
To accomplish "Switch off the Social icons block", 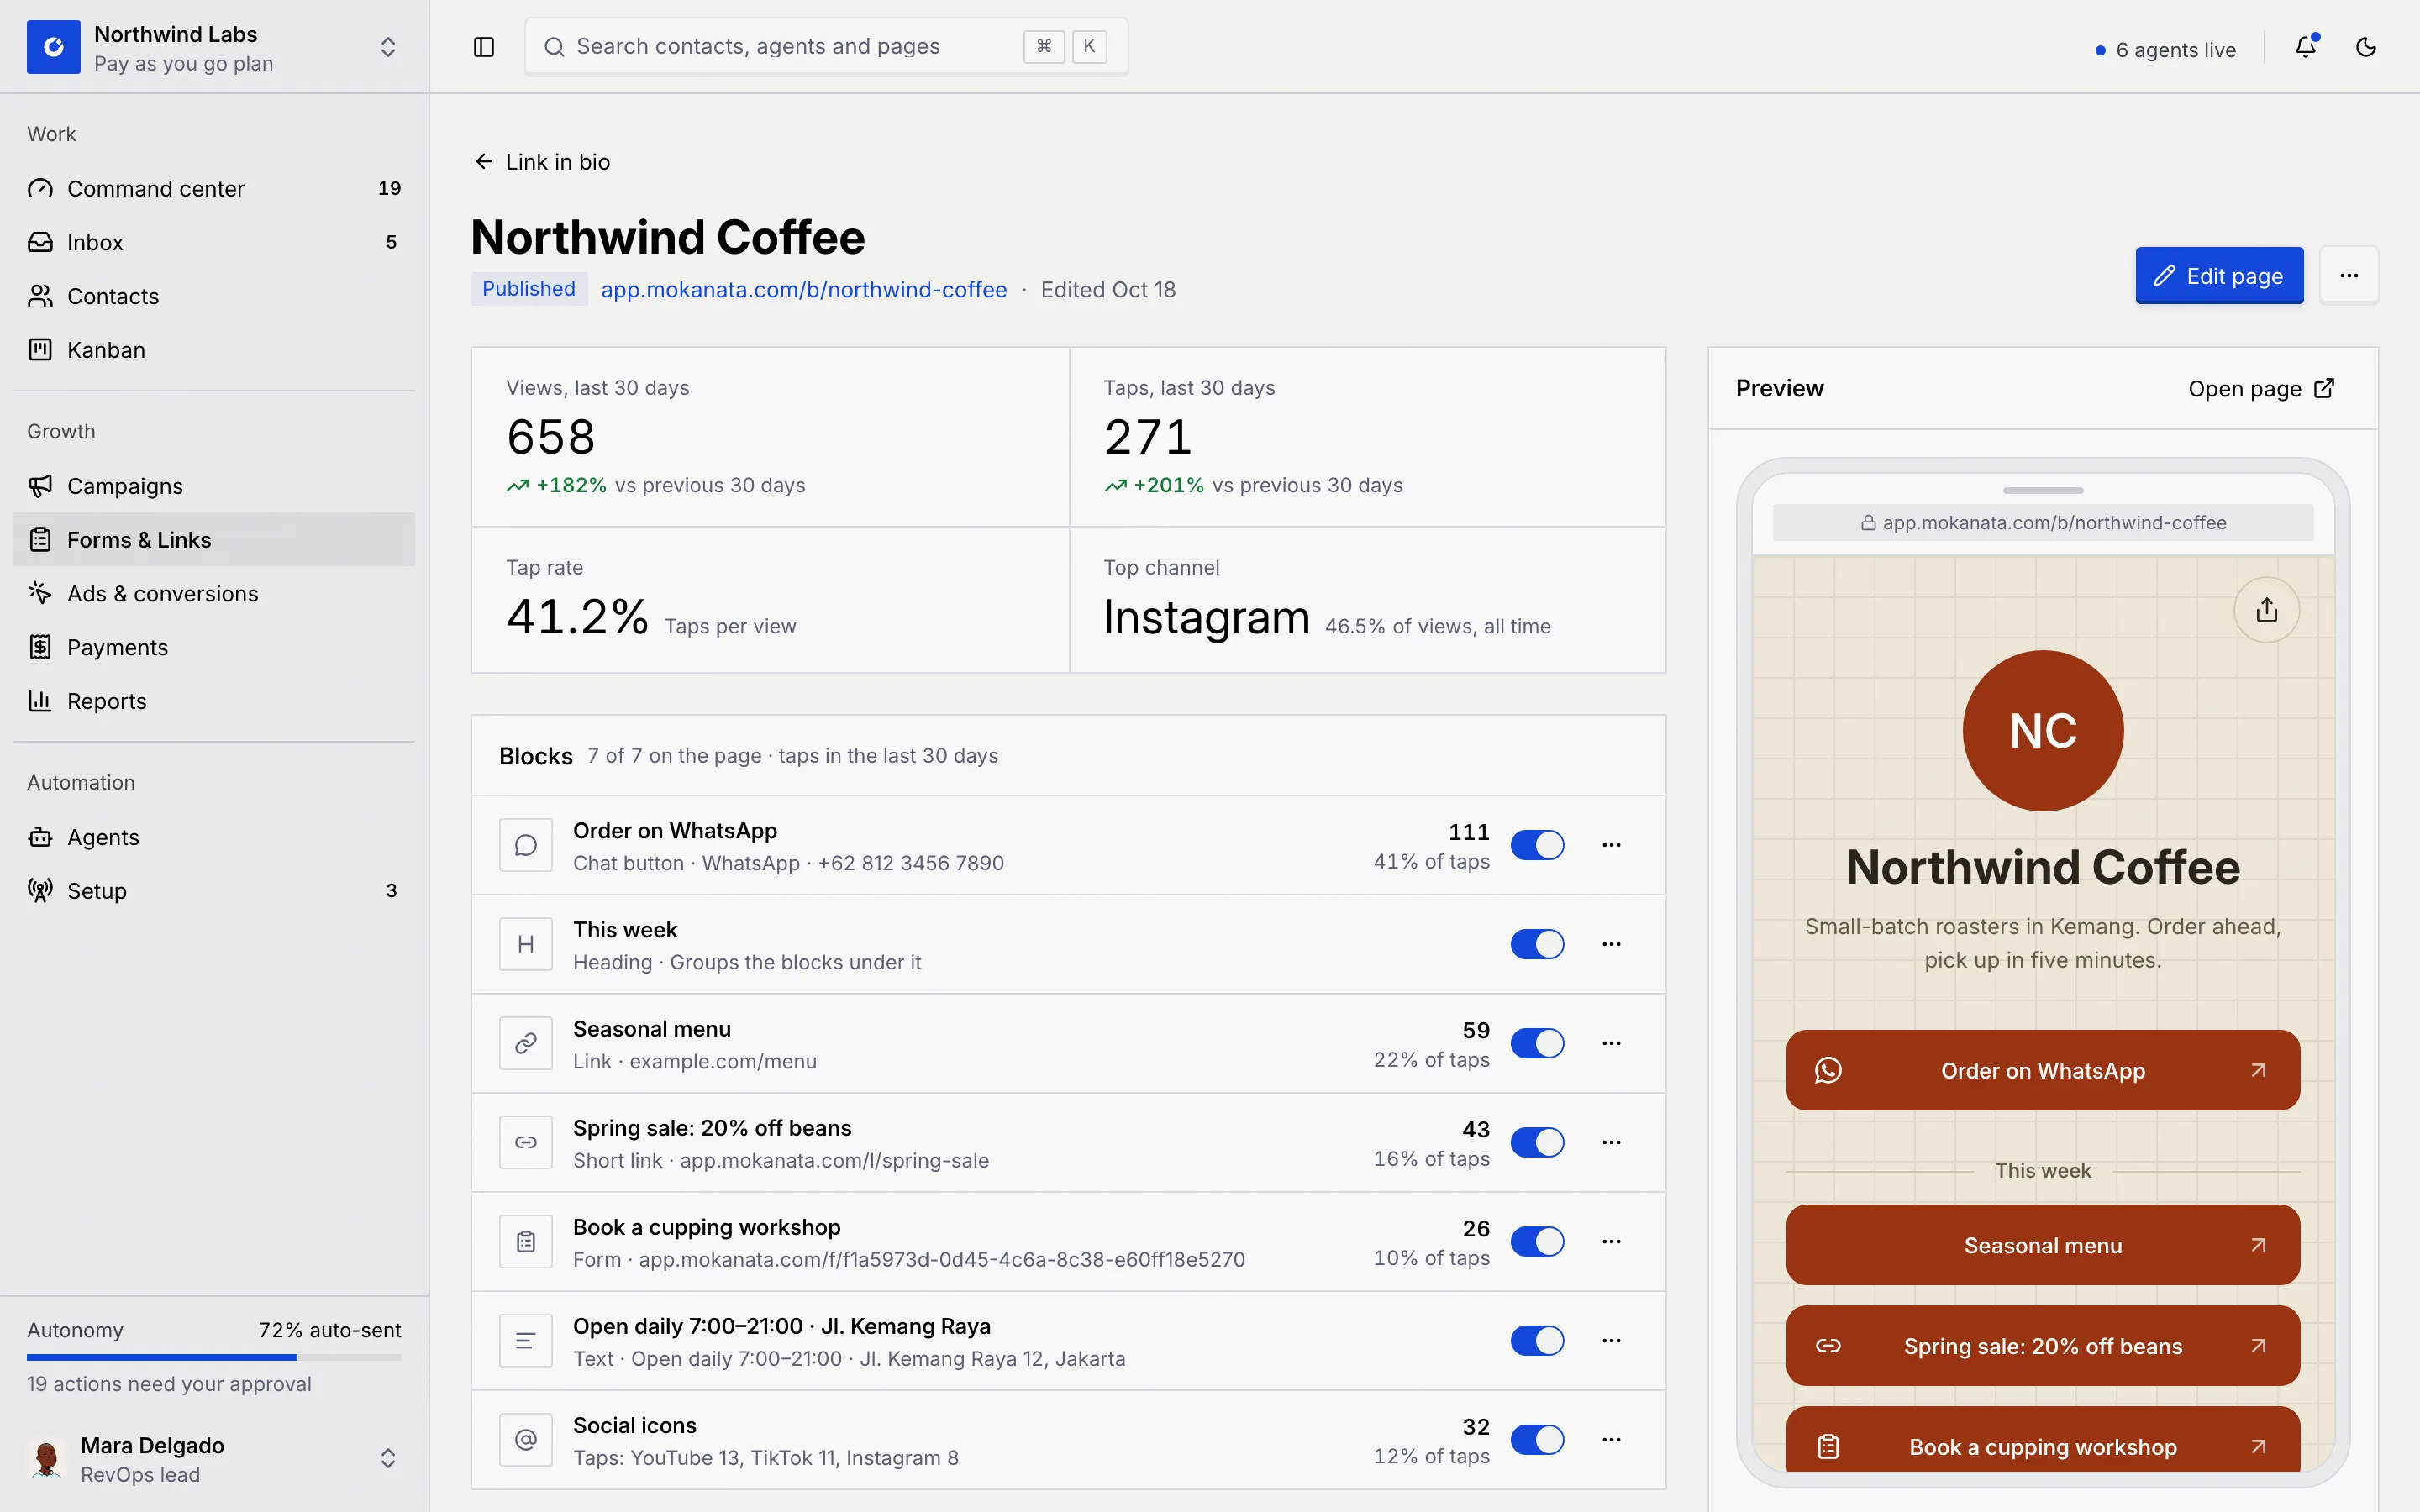I will 1537,1440.
